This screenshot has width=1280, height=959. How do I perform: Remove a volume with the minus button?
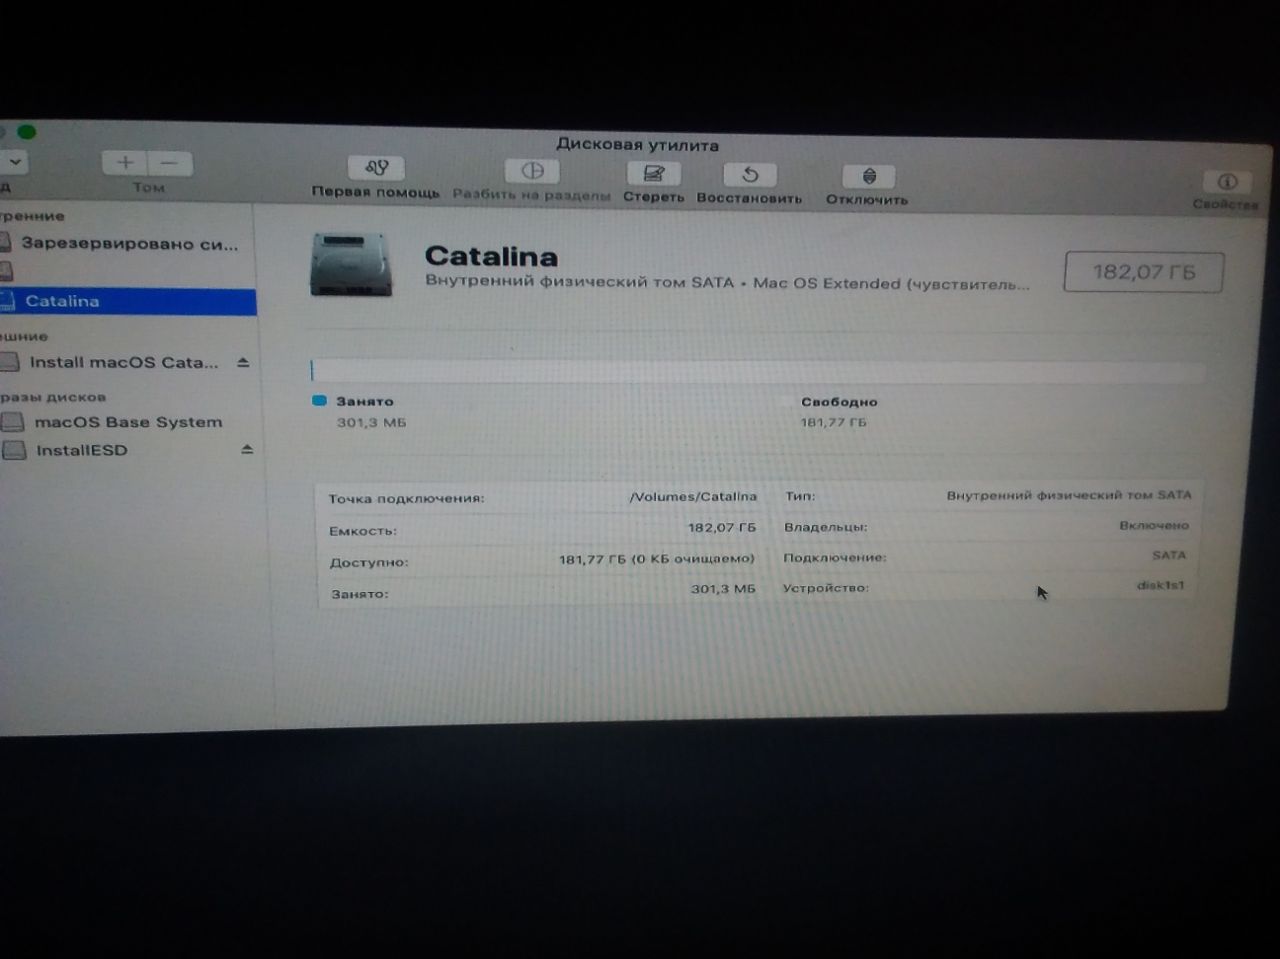pos(170,163)
